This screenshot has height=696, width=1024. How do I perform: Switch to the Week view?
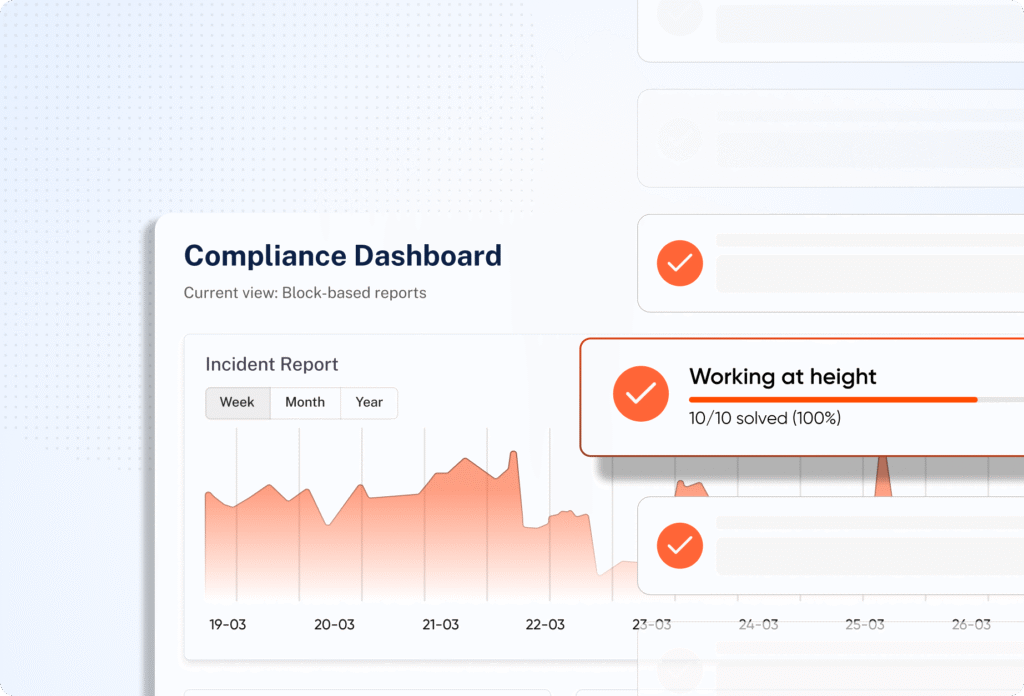point(237,402)
